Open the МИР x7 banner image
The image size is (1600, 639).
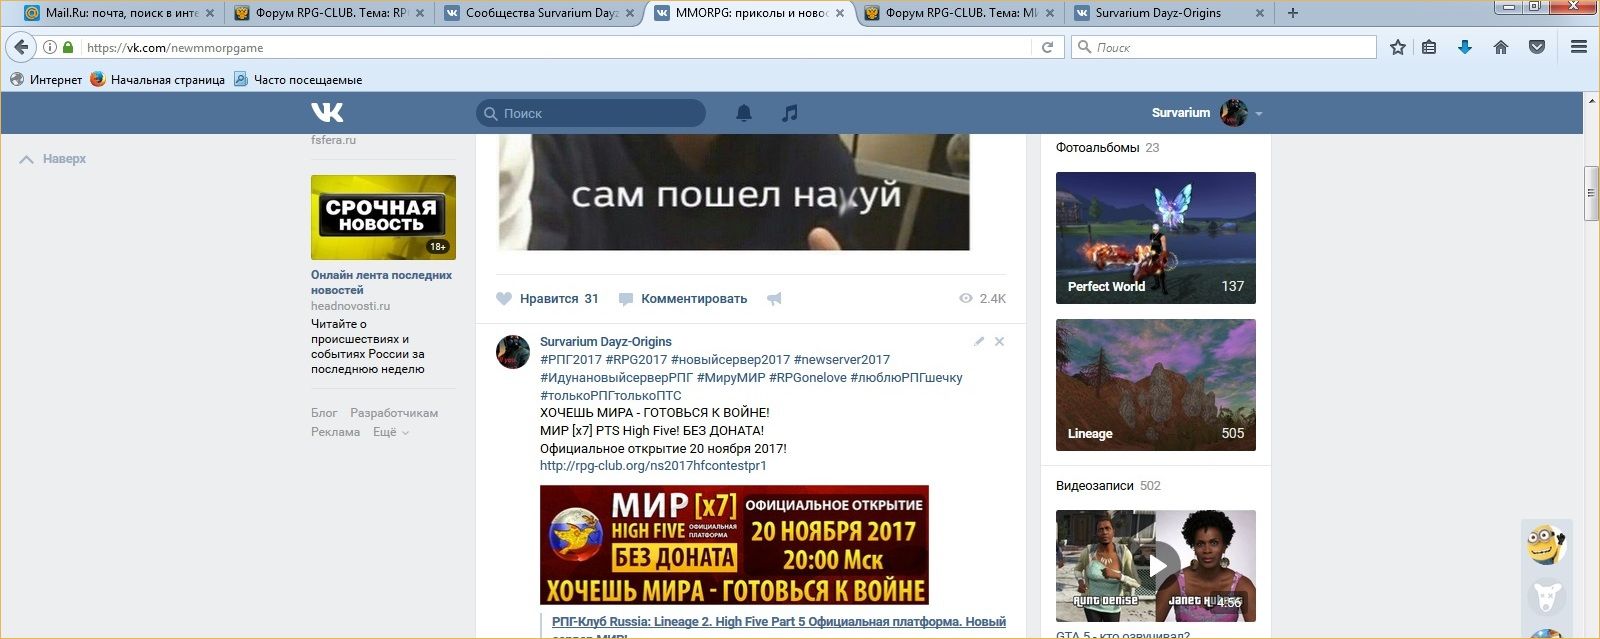(734, 545)
